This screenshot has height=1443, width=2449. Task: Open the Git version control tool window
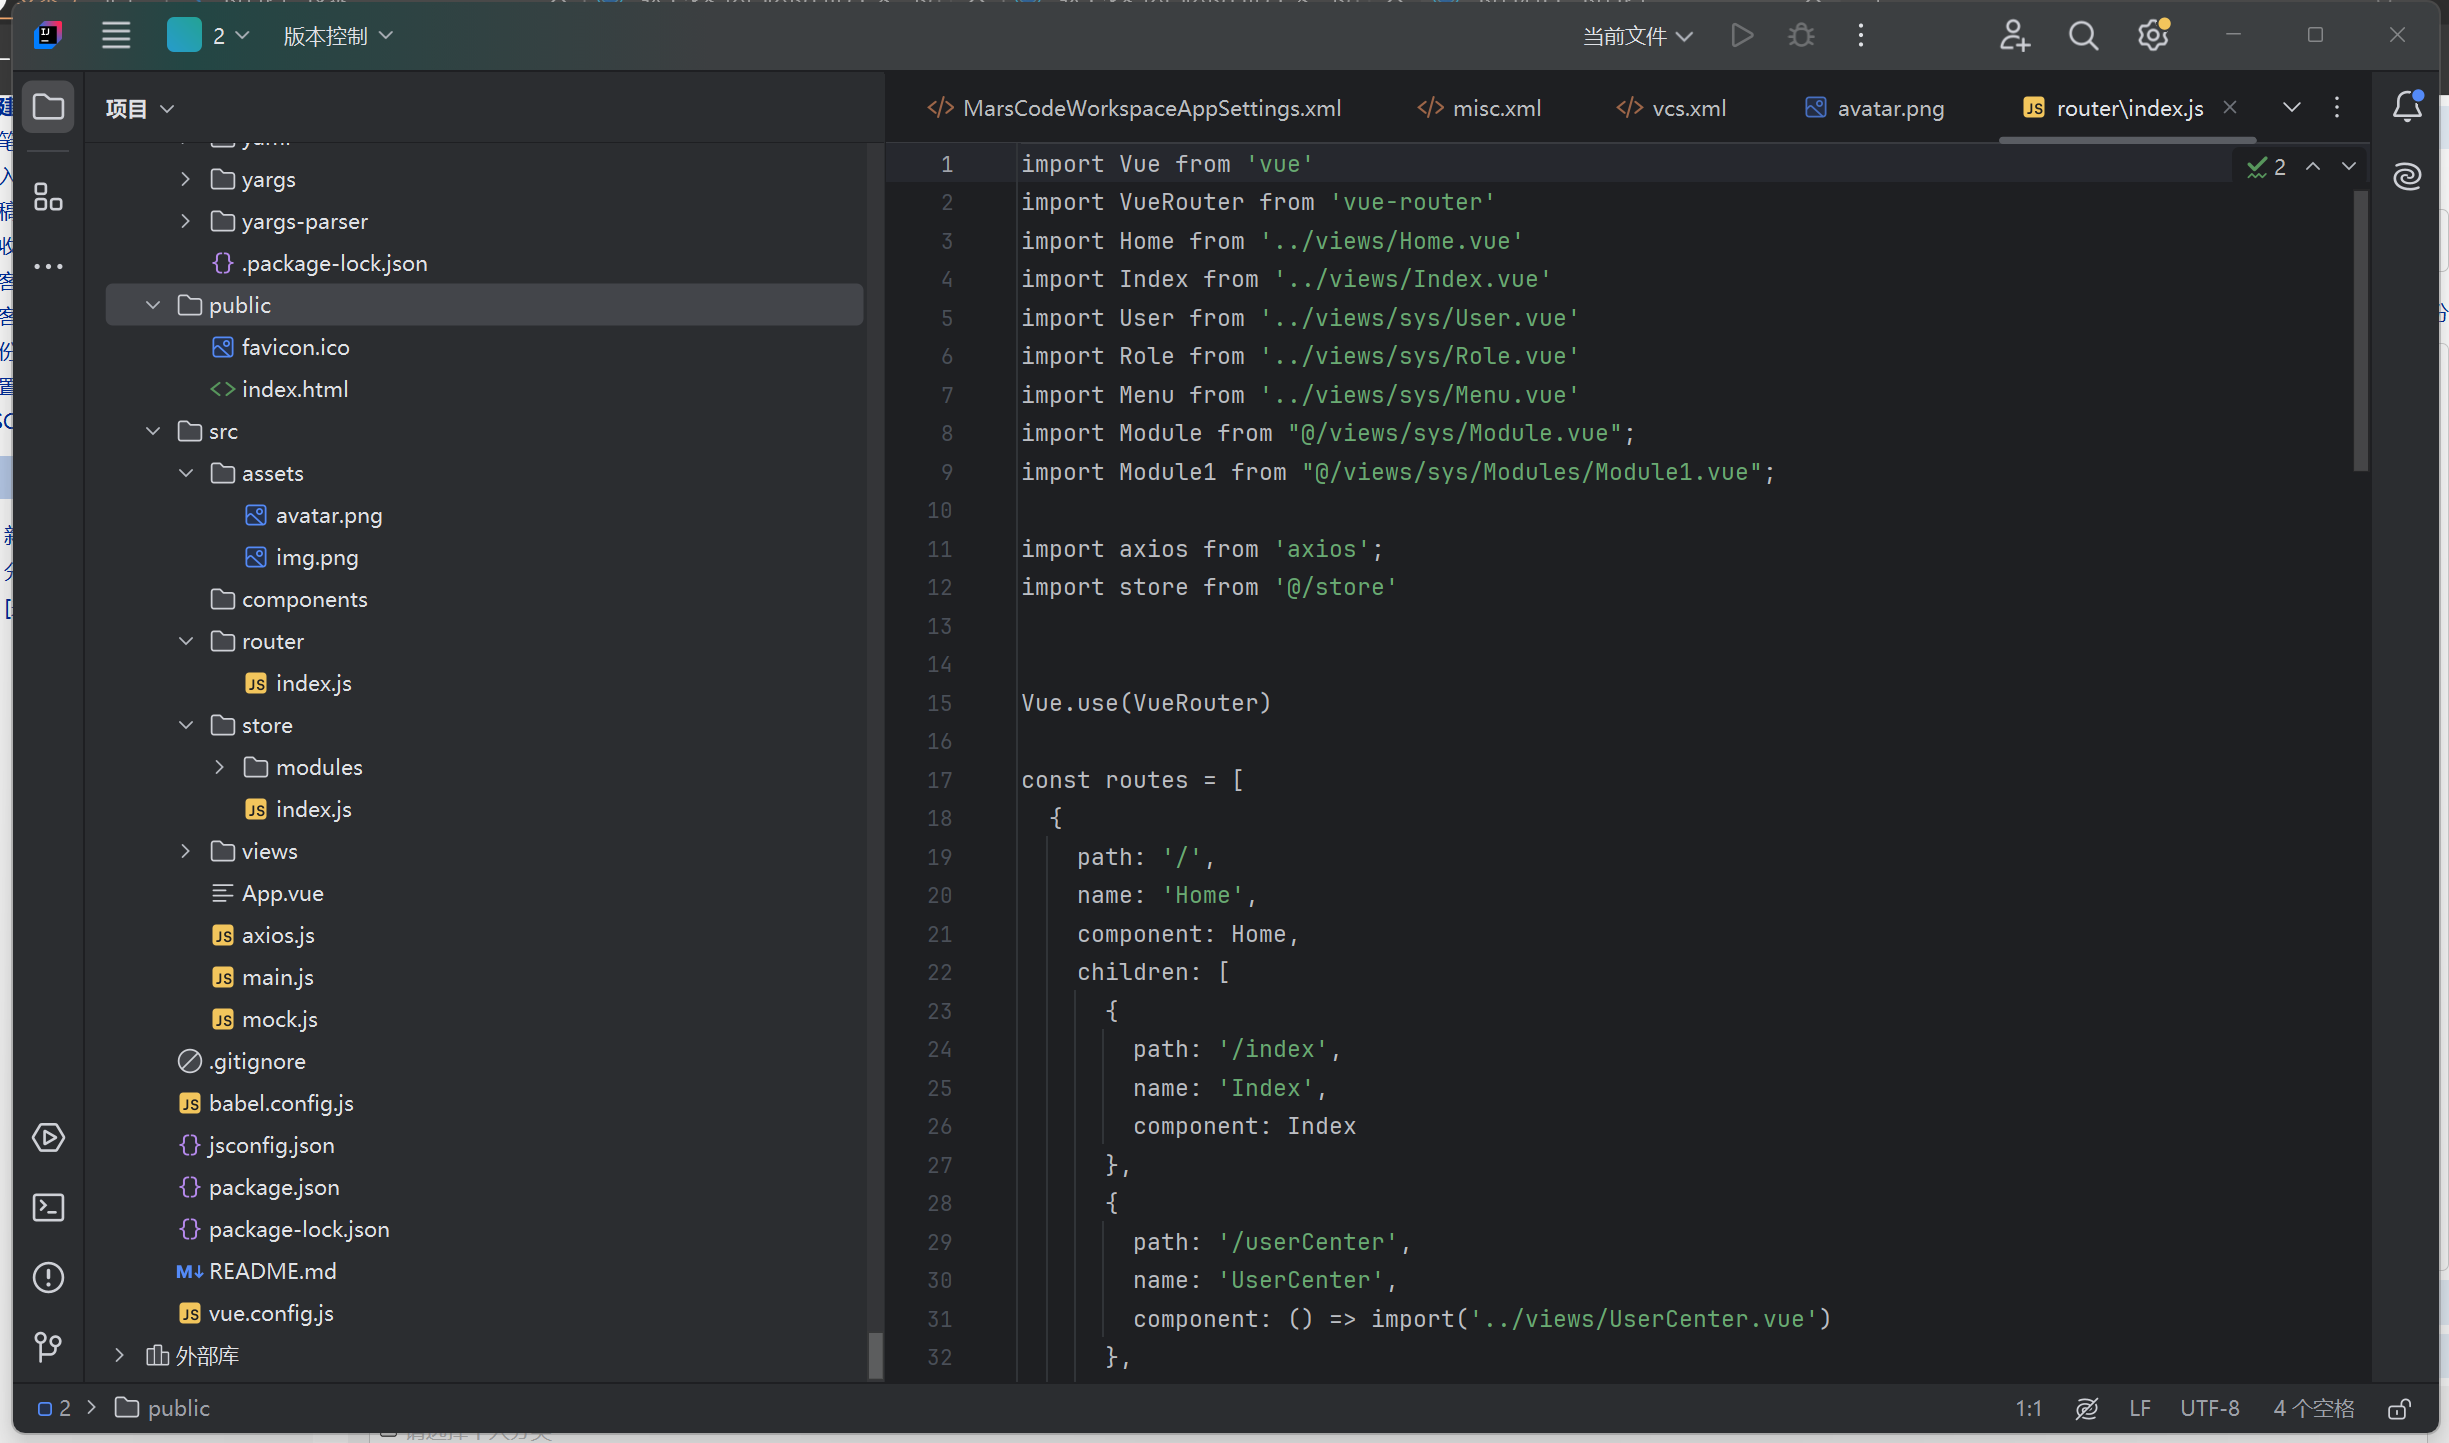(48, 1347)
